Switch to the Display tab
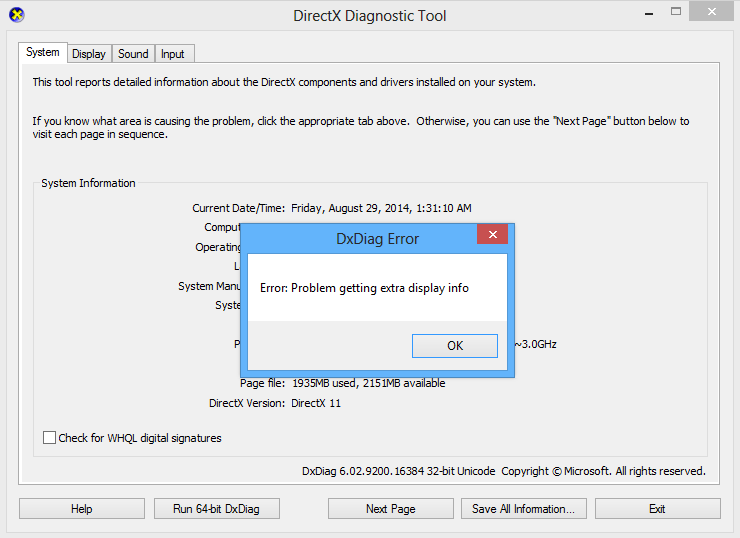The image size is (740, 538). click(89, 54)
